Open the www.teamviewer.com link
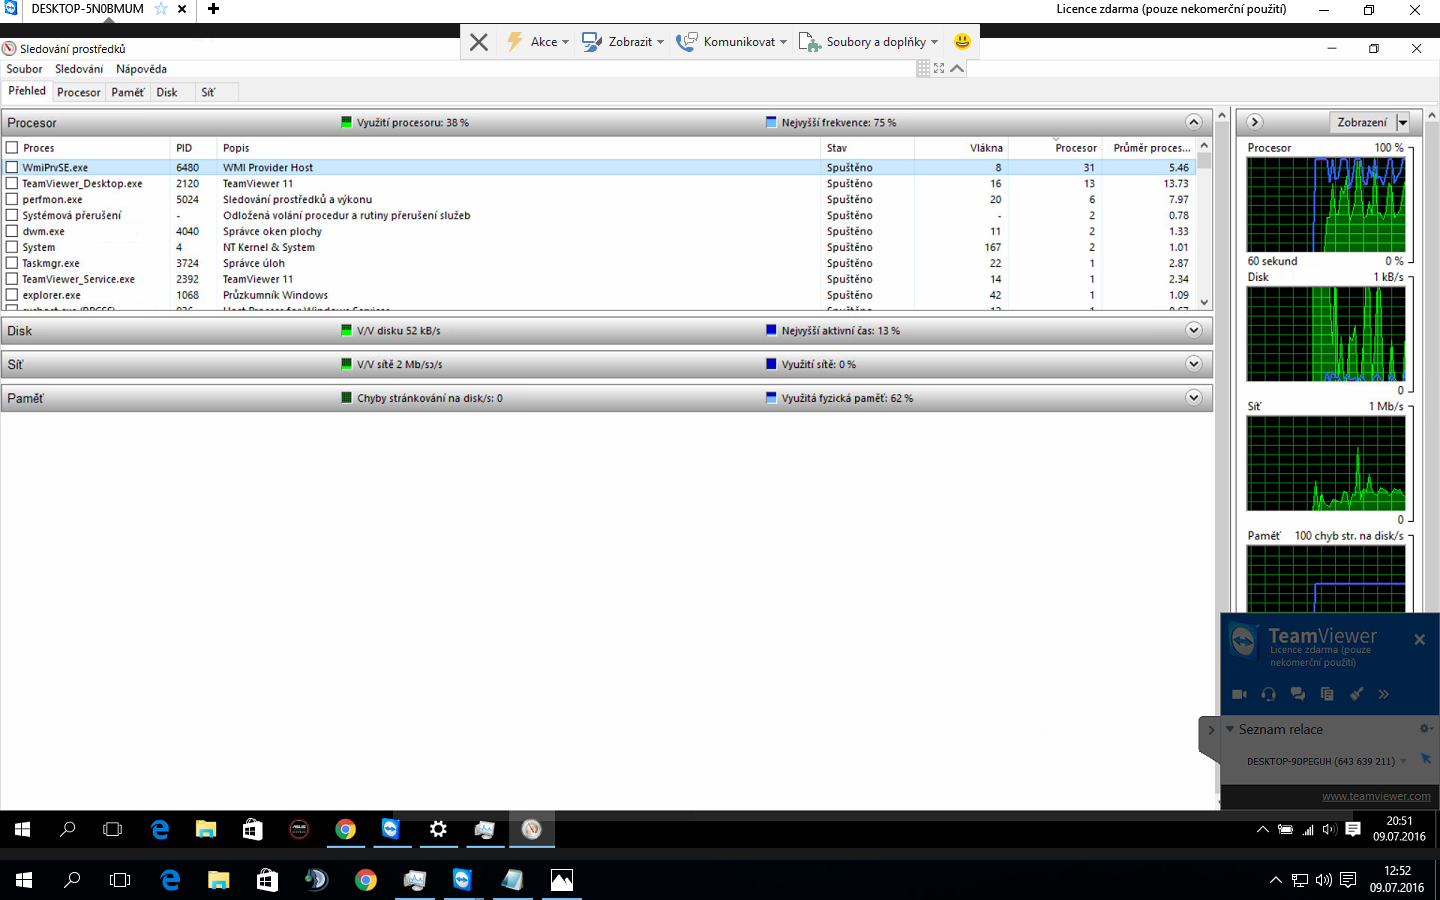Viewport: 1440px width, 900px height. (1376, 796)
